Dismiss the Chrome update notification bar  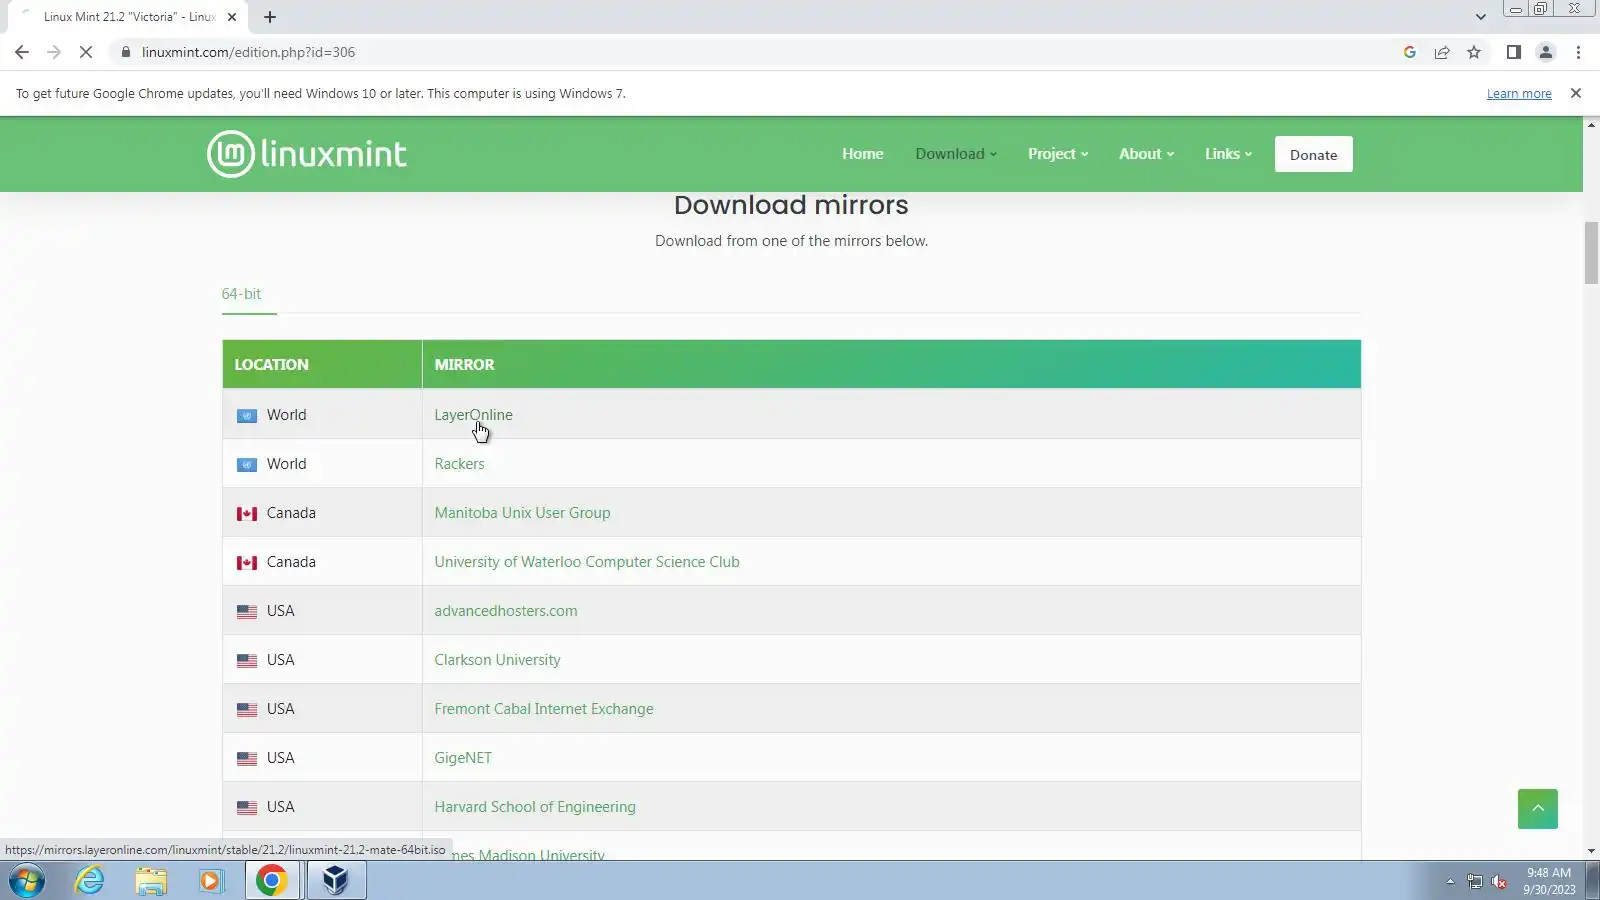point(1576,93)
